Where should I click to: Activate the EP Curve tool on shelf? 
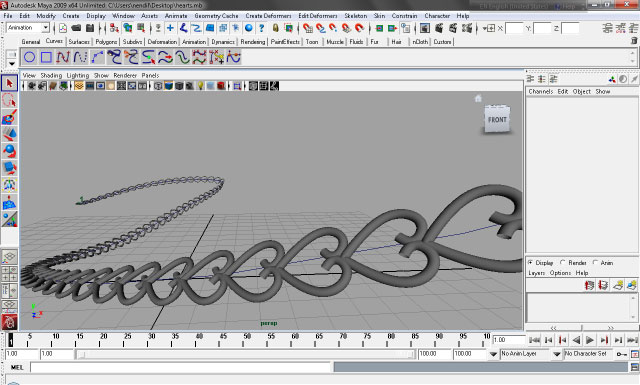tap(63, 57)
